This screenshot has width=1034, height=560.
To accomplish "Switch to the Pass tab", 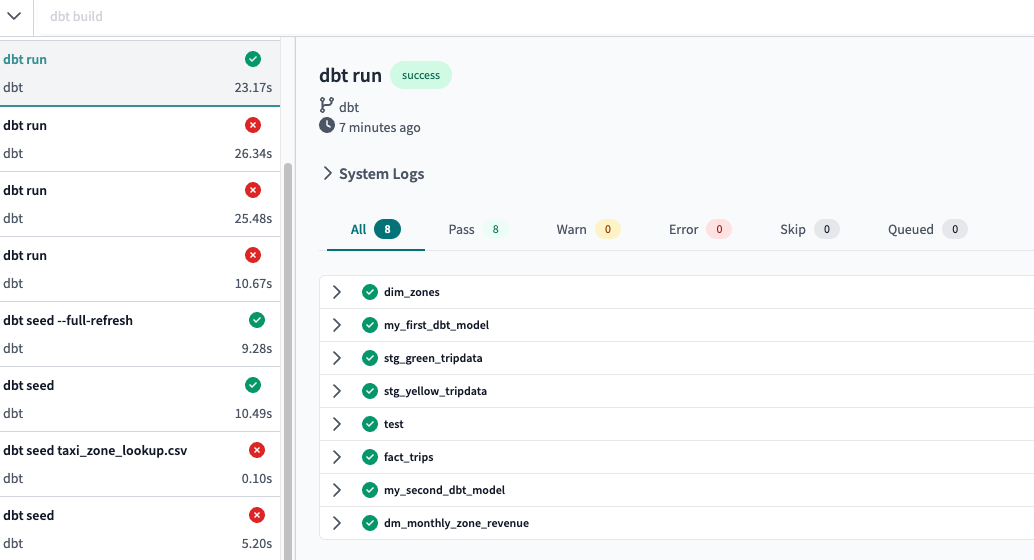I will click(477, 230).
